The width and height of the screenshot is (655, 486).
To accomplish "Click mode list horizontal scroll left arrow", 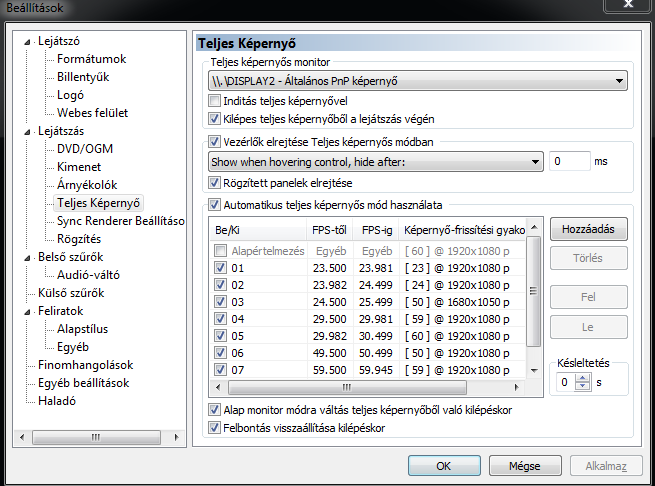I will click(218, 387).
